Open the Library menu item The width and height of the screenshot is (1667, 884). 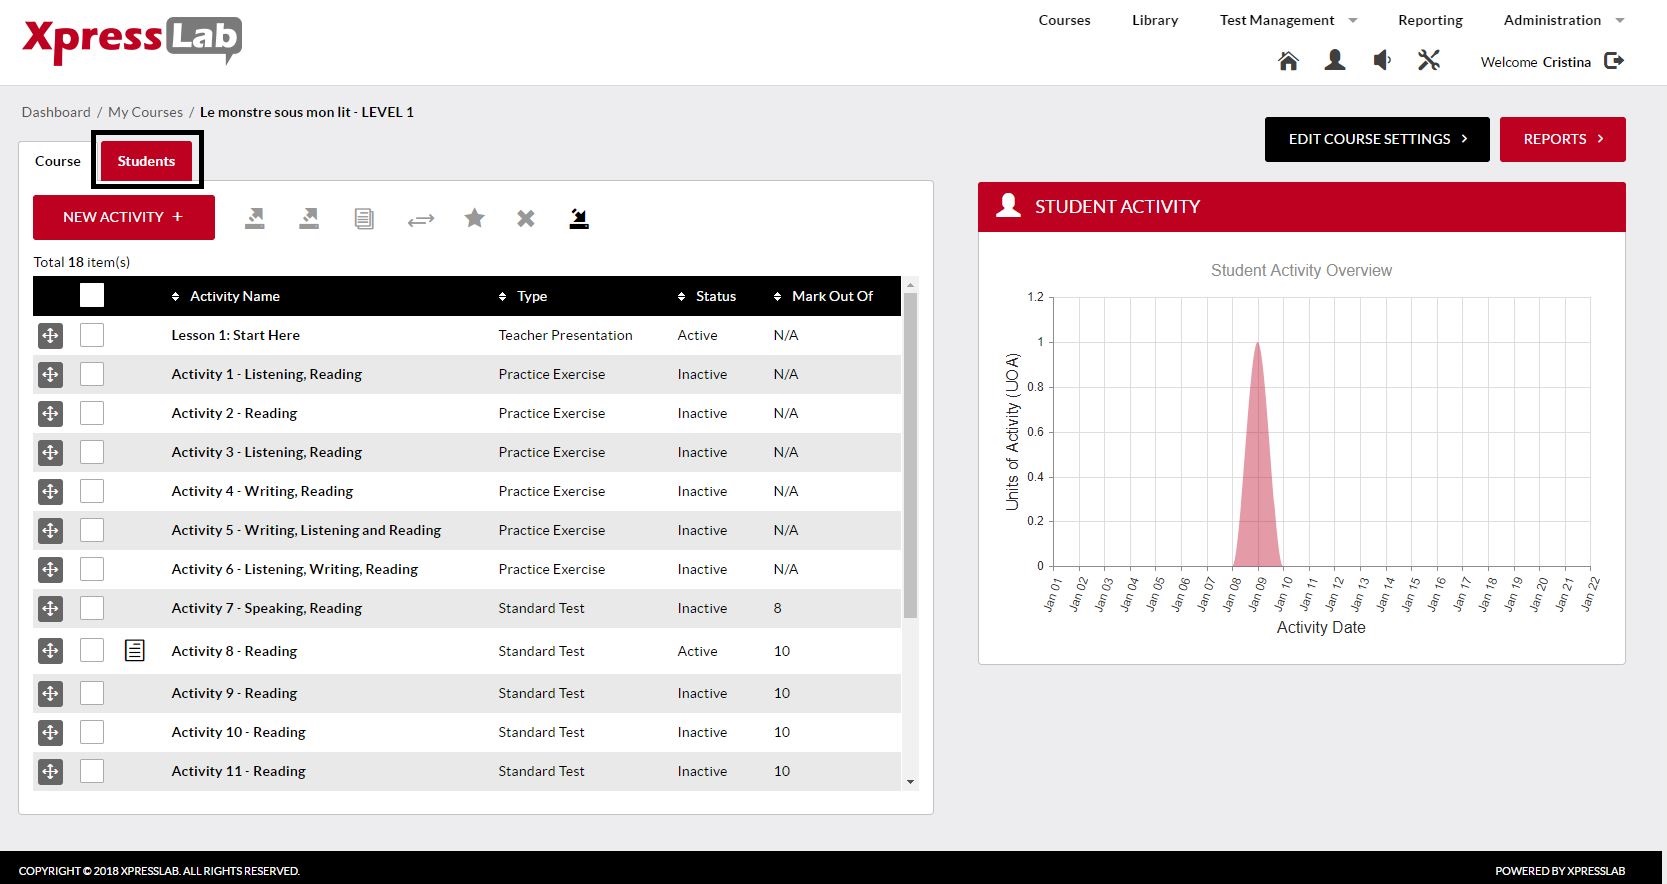pos(1155,20)
